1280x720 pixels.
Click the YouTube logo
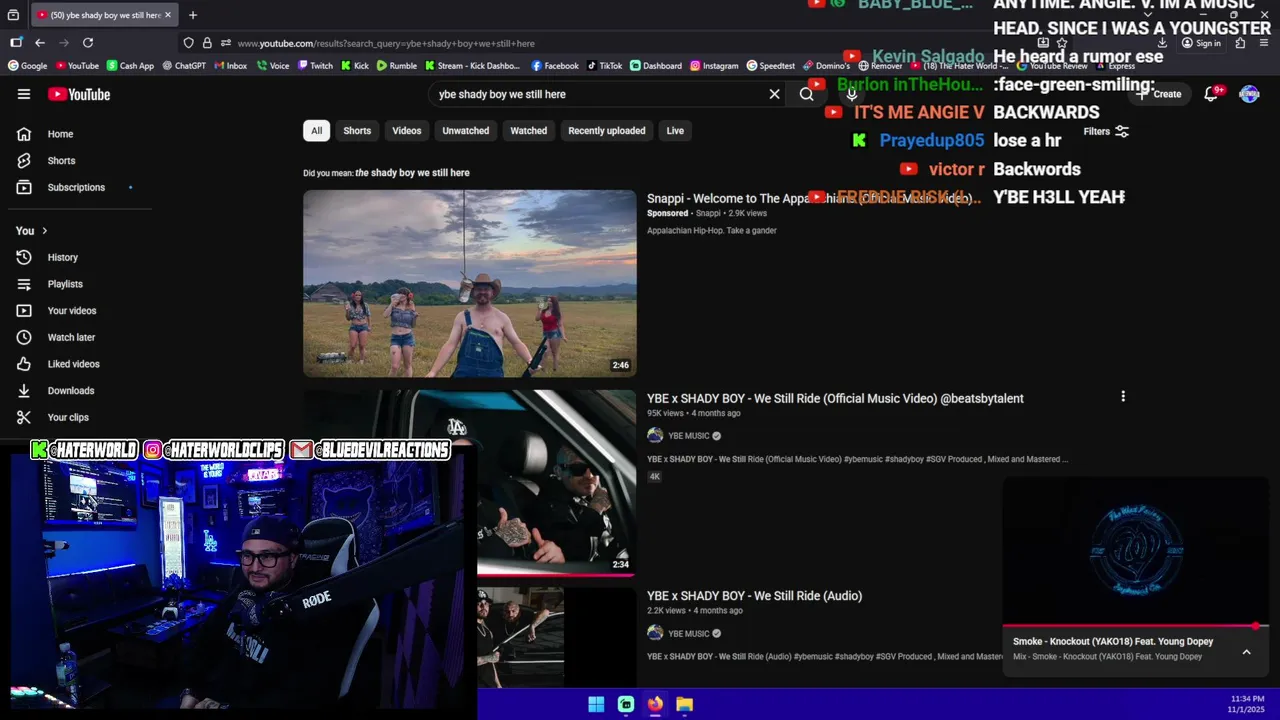tap(79, 94)
